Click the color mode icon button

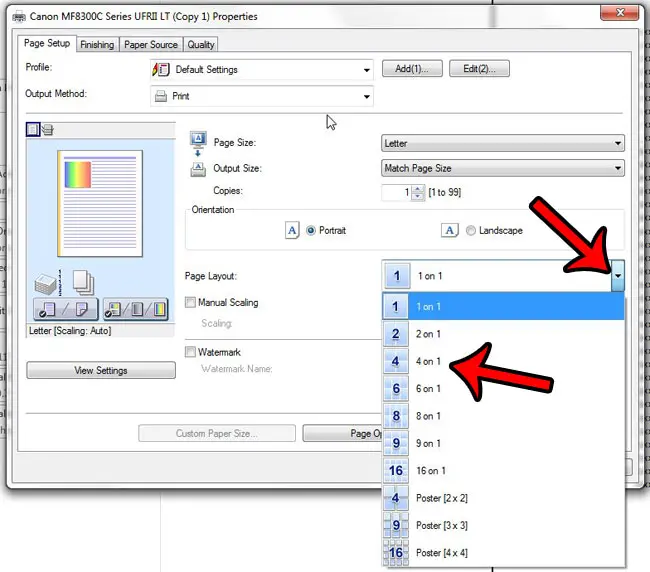[x=136, y=309]
